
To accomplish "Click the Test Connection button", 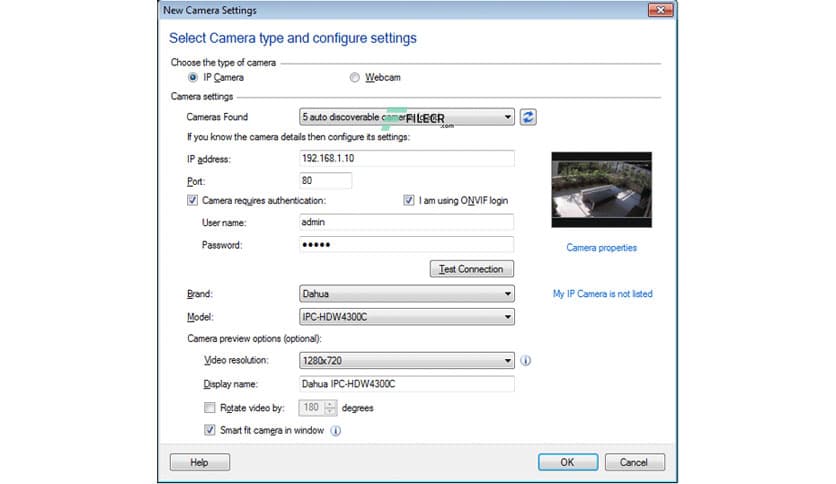I will click(x=472, y=269).
